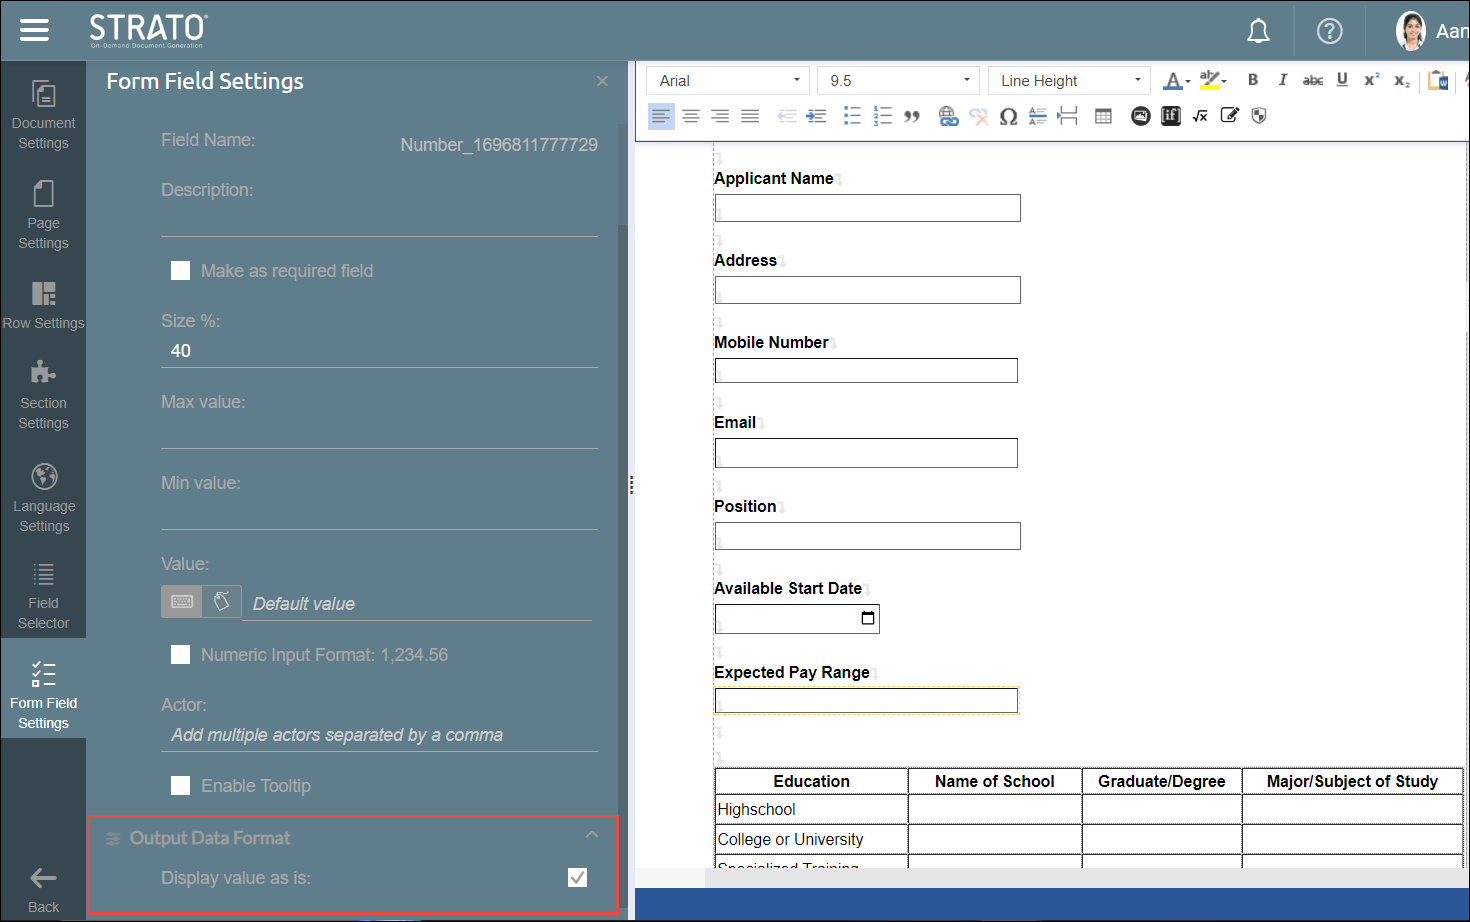This screenshot has height=922, width=1470.
Task: Open the Arial font dropdown
Action: click(x=730, y=80)
